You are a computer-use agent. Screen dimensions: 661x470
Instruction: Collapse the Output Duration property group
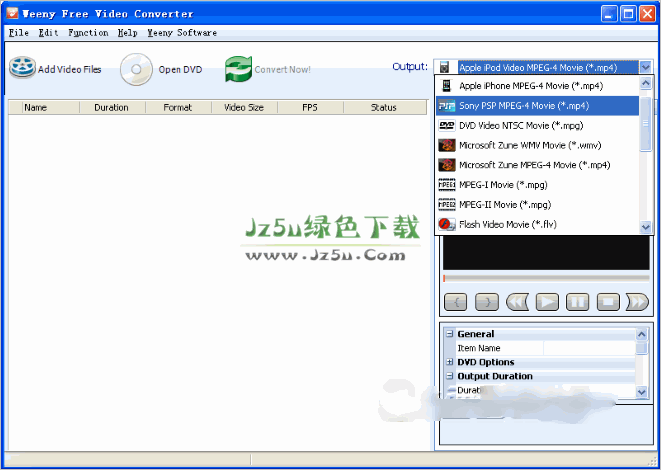click(450, 376)
